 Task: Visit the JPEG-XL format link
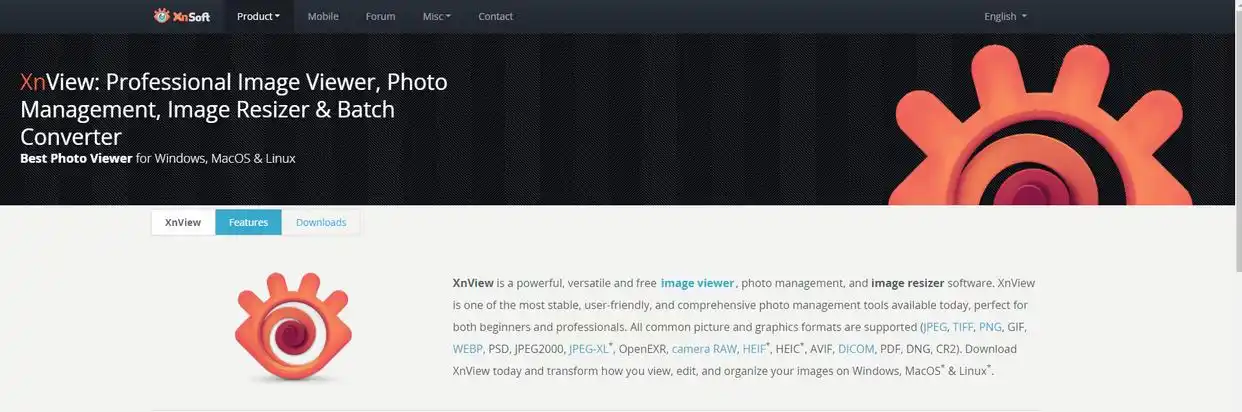point(589,349)
